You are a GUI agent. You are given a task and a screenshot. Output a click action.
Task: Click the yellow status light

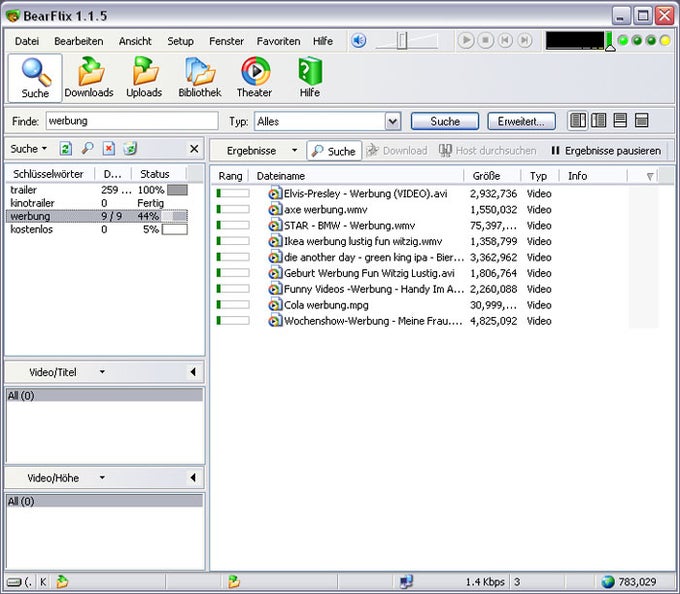coord(665,41)
